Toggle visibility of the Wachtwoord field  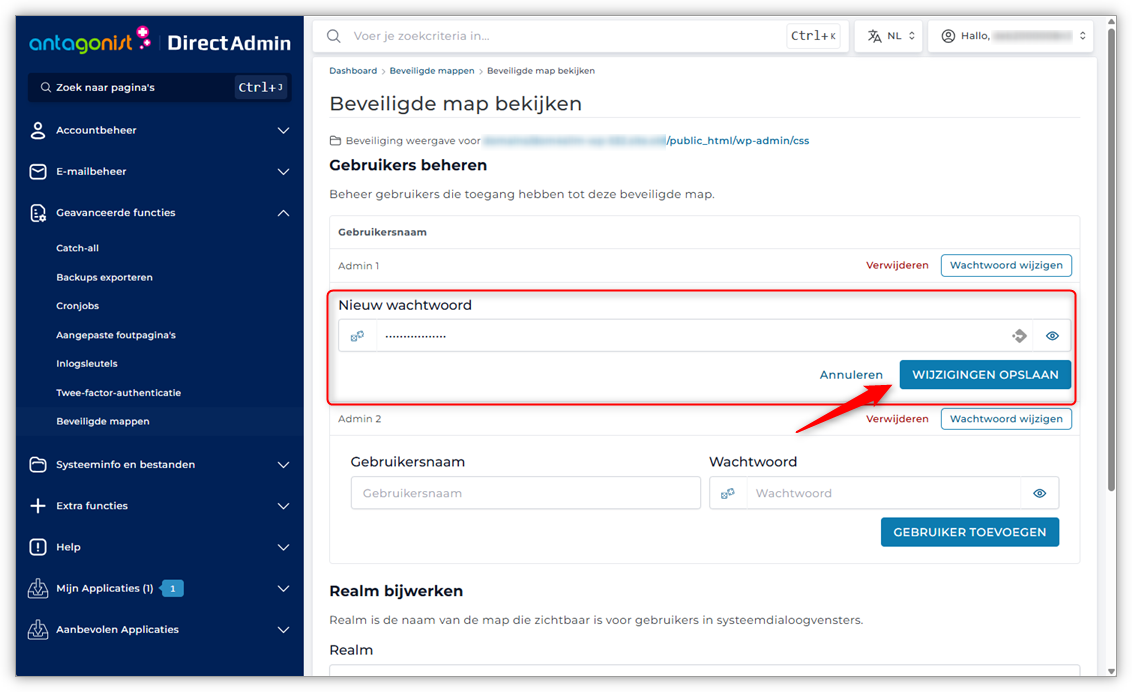point(1039,493)
